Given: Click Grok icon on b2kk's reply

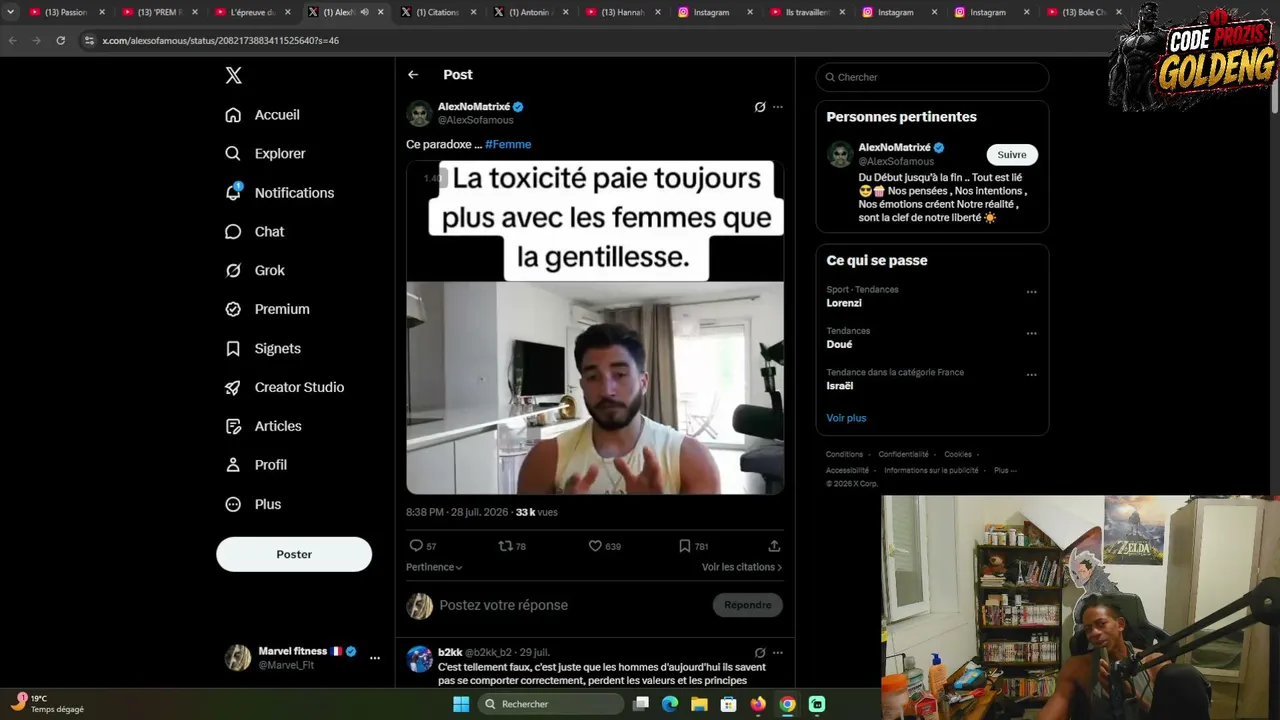Looking at the screenshot, I should pyautogui.click(x=760, y=653).
